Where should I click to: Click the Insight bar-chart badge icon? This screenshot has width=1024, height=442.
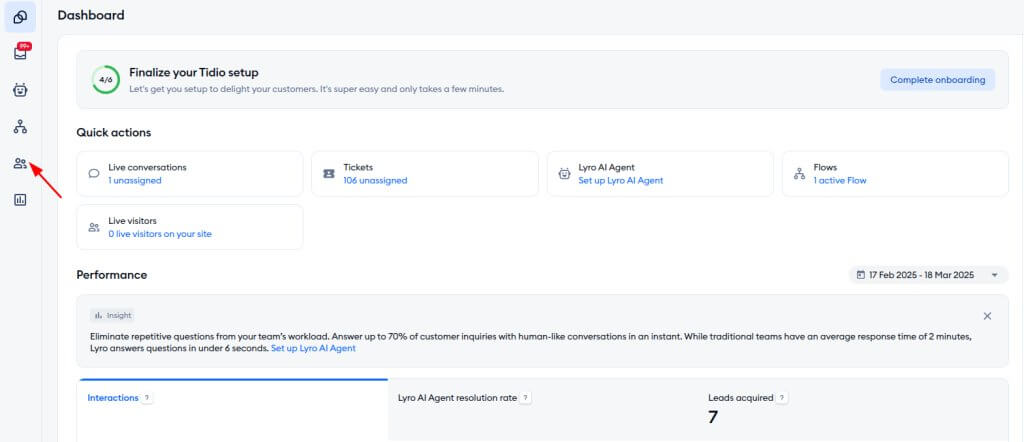click(99, 315)
